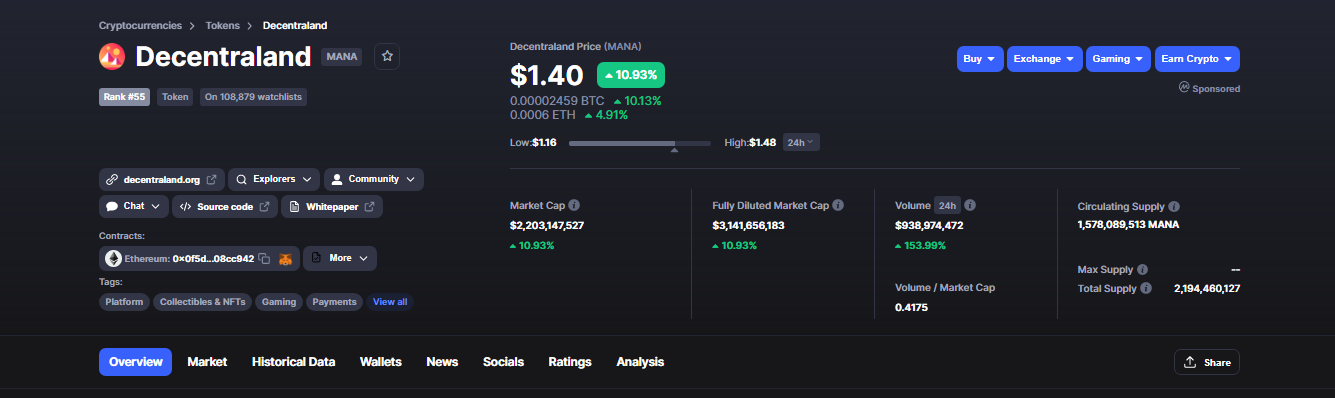This screenshot has width=1335, height=398.
Task: Switch to the Socials tab
Action: coord(503,362)
